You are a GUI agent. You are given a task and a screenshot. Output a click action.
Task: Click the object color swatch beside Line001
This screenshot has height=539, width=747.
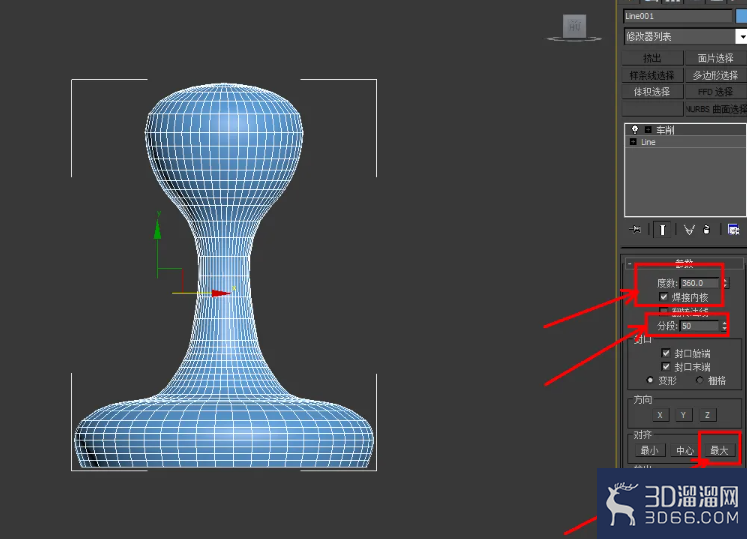(x=742, y=16)
